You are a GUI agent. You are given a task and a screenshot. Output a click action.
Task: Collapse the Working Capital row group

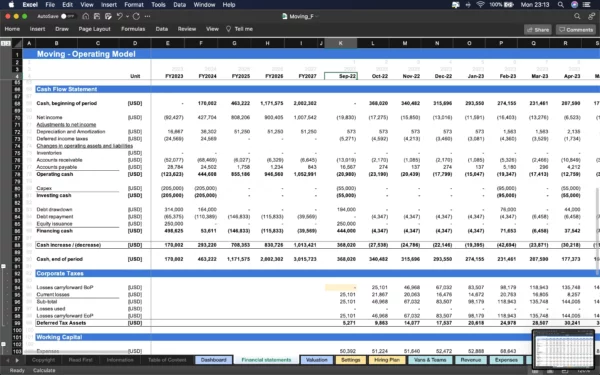click(x=3, y=344)
